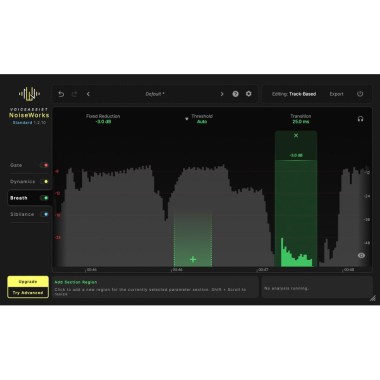The height and width of the screenshot is (380, 380).
Task: Click the yellow Upgrade button
Action: click(28, 282)
